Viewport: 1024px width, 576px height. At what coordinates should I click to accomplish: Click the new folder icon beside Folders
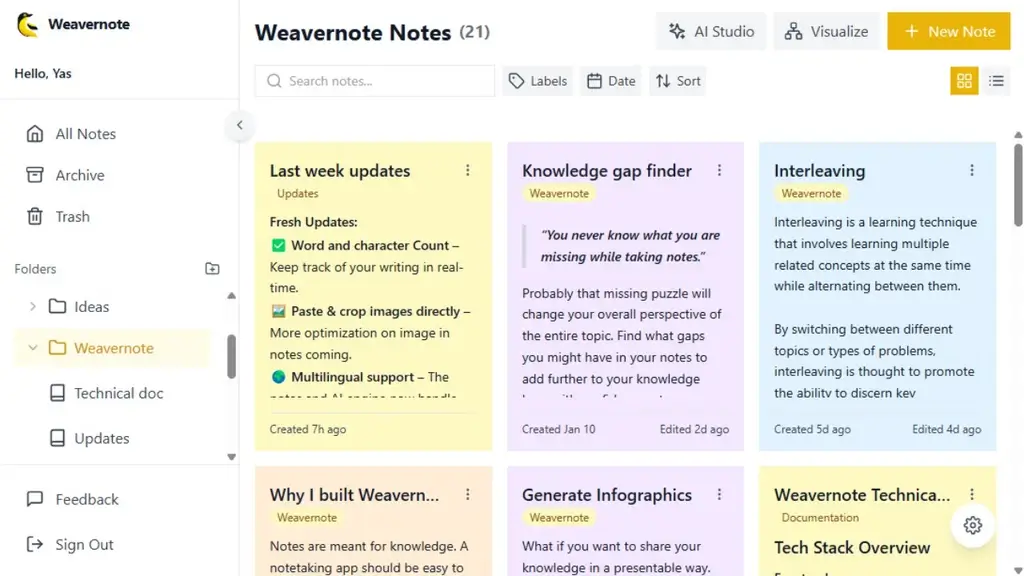212,268
